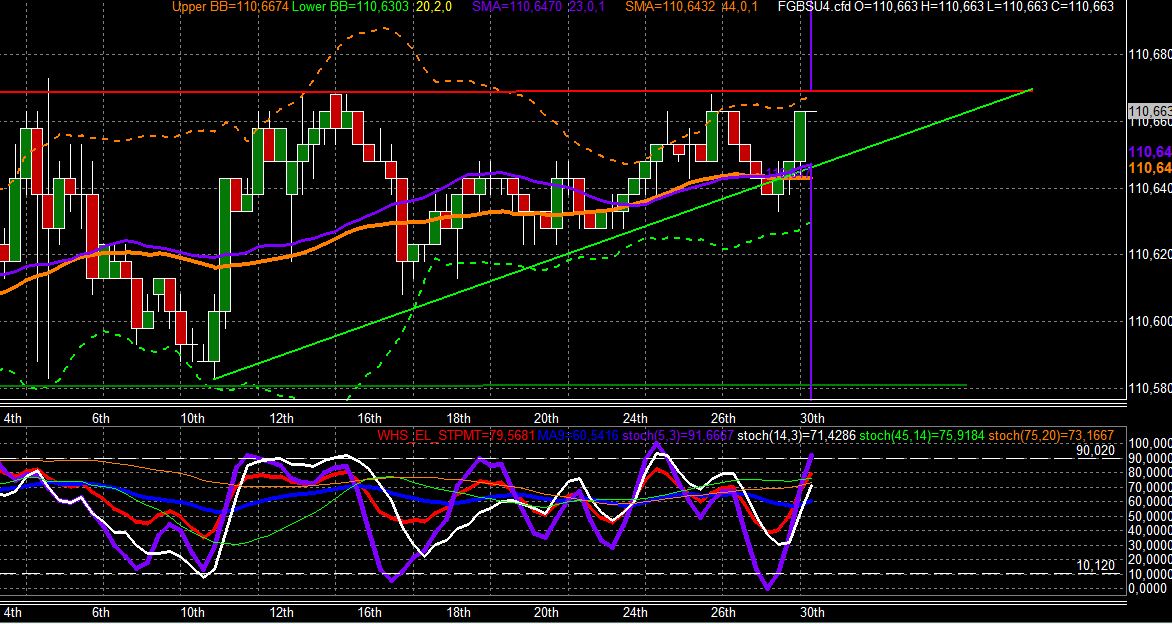Click the 90,020 overbought level label
Viewport: 1172px width, 624px height.
pyautogui.click(x=1096, y=450)
